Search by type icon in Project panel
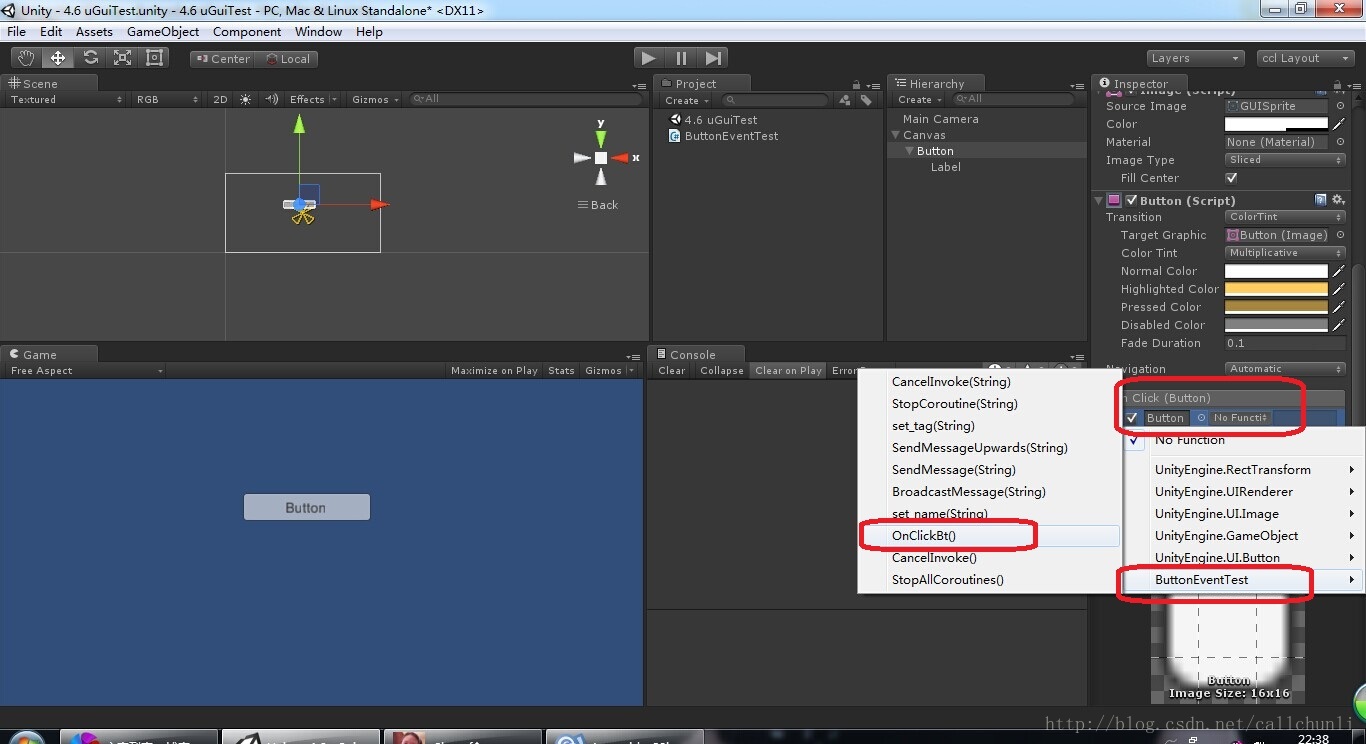The image size is (1366, 744). pos(846,100)
